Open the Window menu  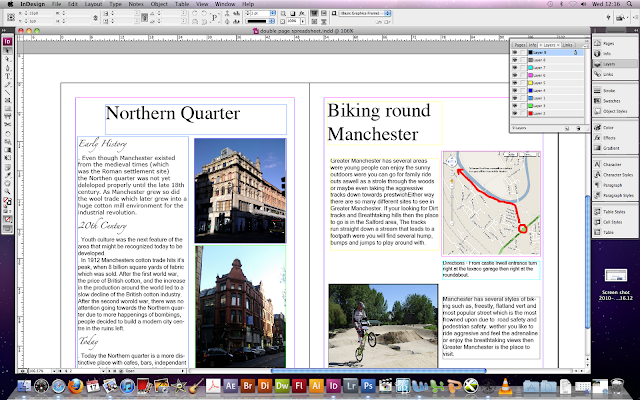coord(225,4)
